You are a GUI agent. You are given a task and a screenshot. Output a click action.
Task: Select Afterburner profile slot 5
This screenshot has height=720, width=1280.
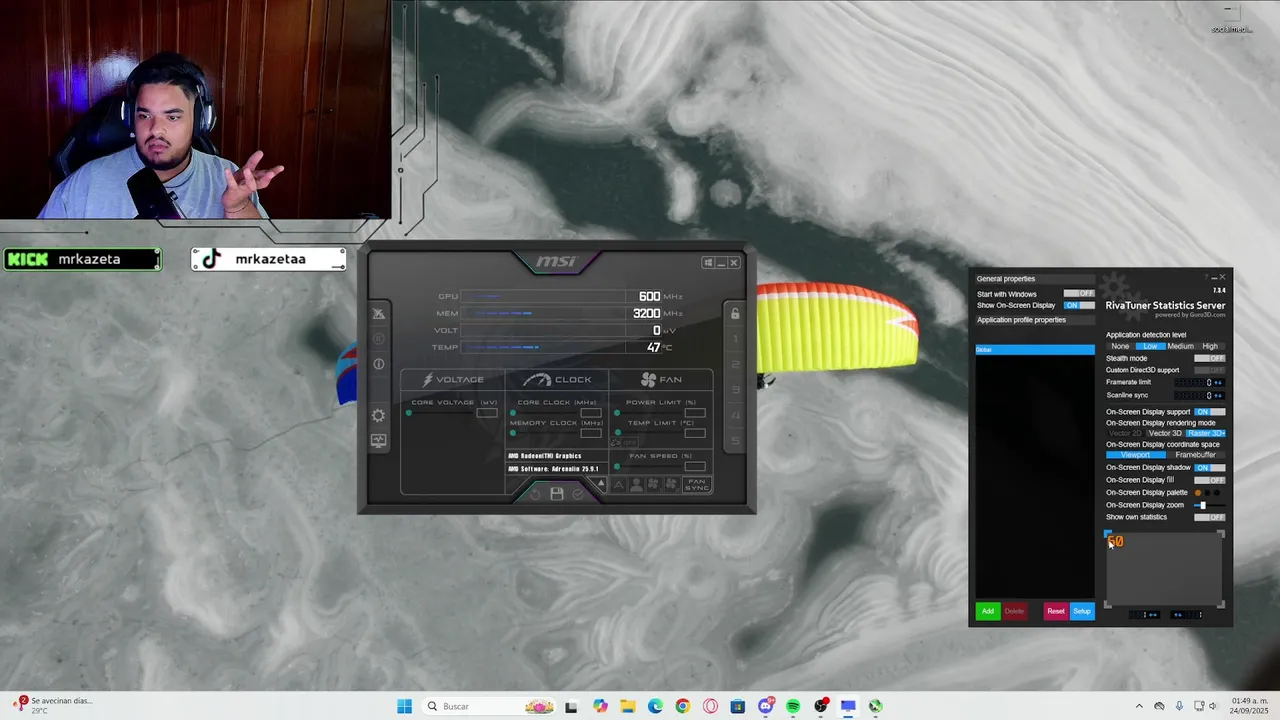[x=735, y=440]
